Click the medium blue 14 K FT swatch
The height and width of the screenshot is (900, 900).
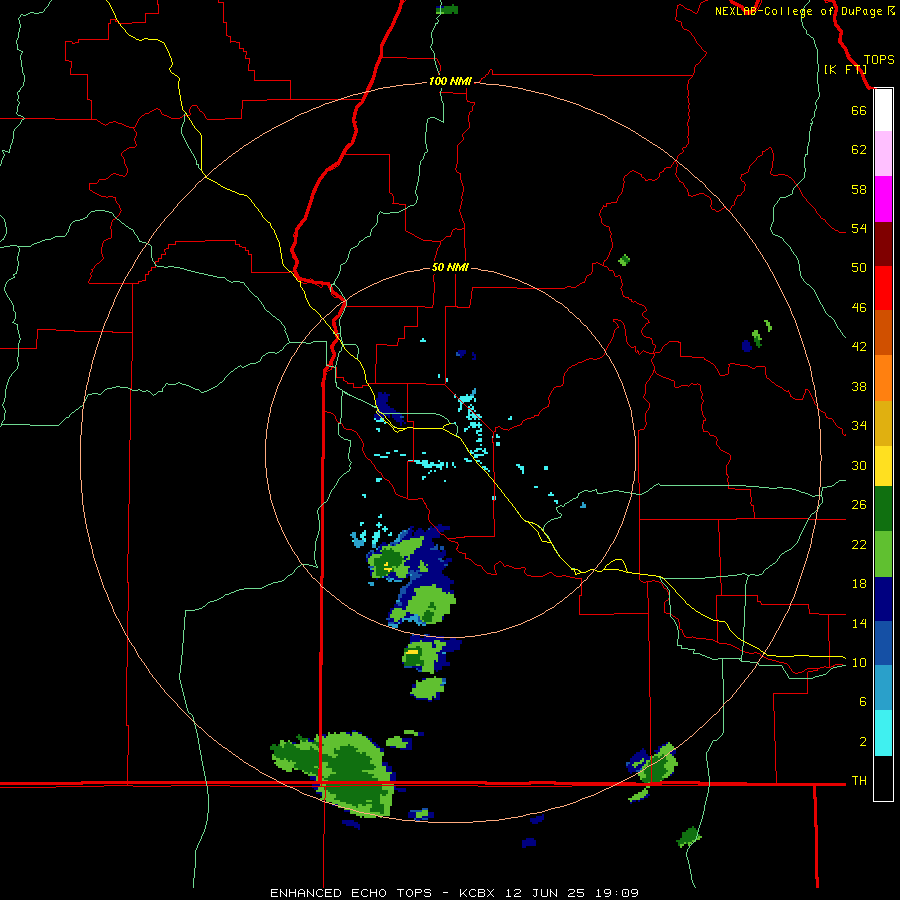(883, 643)
